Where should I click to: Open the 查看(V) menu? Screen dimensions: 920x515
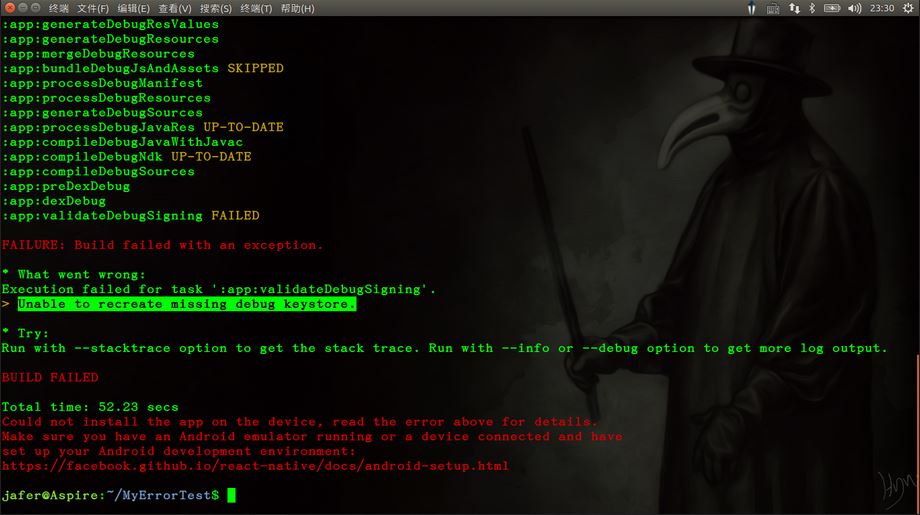pos(174,9)
